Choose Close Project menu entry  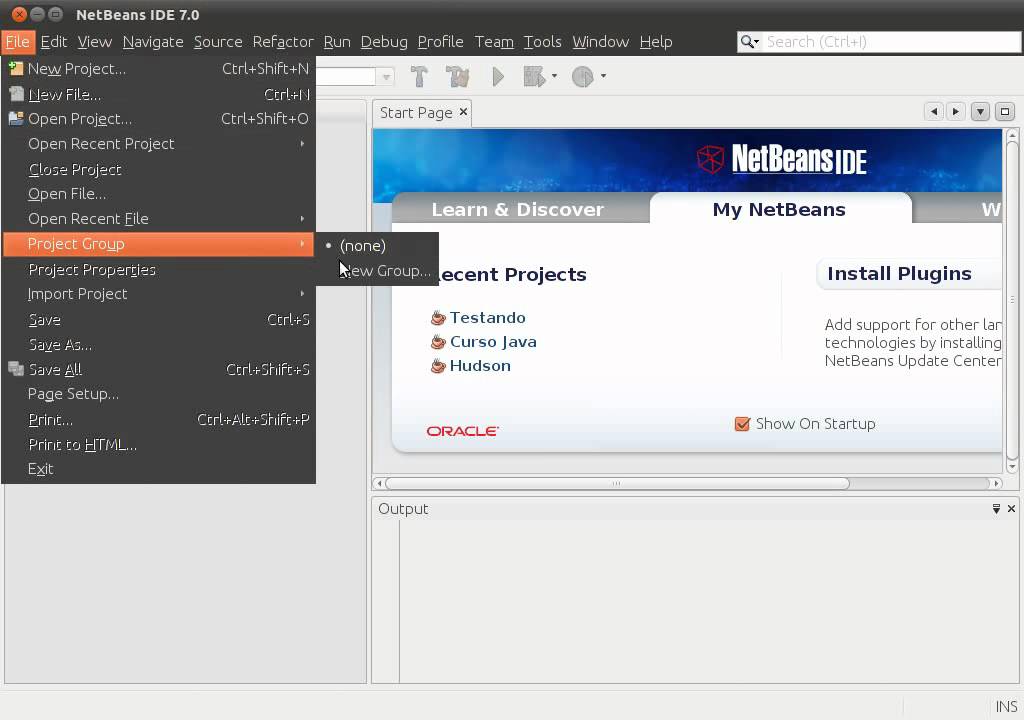point(159,169)
